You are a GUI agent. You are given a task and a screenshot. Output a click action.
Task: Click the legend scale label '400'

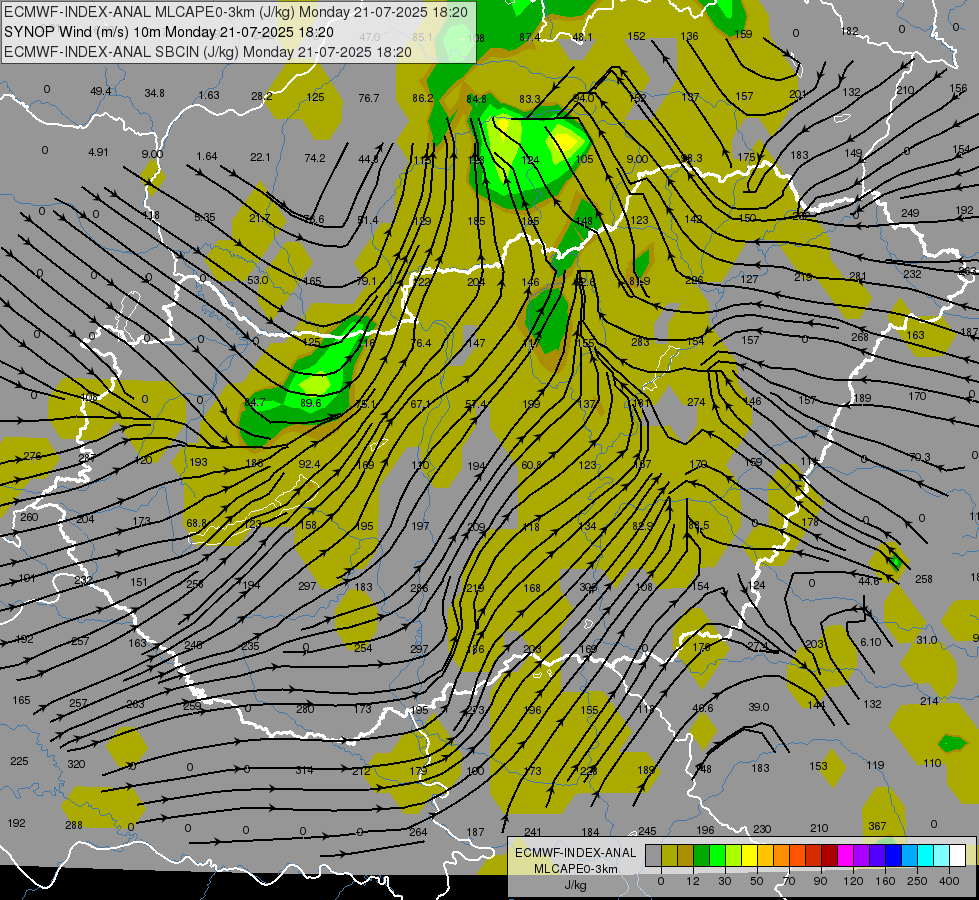(x=948, y=881)
